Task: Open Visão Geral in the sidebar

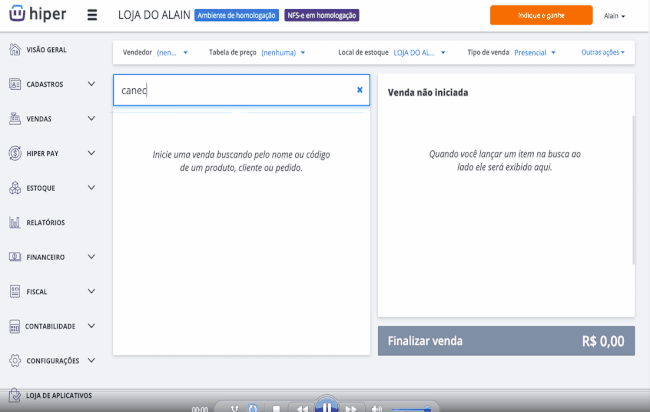Action: click(x=46, y=50)
